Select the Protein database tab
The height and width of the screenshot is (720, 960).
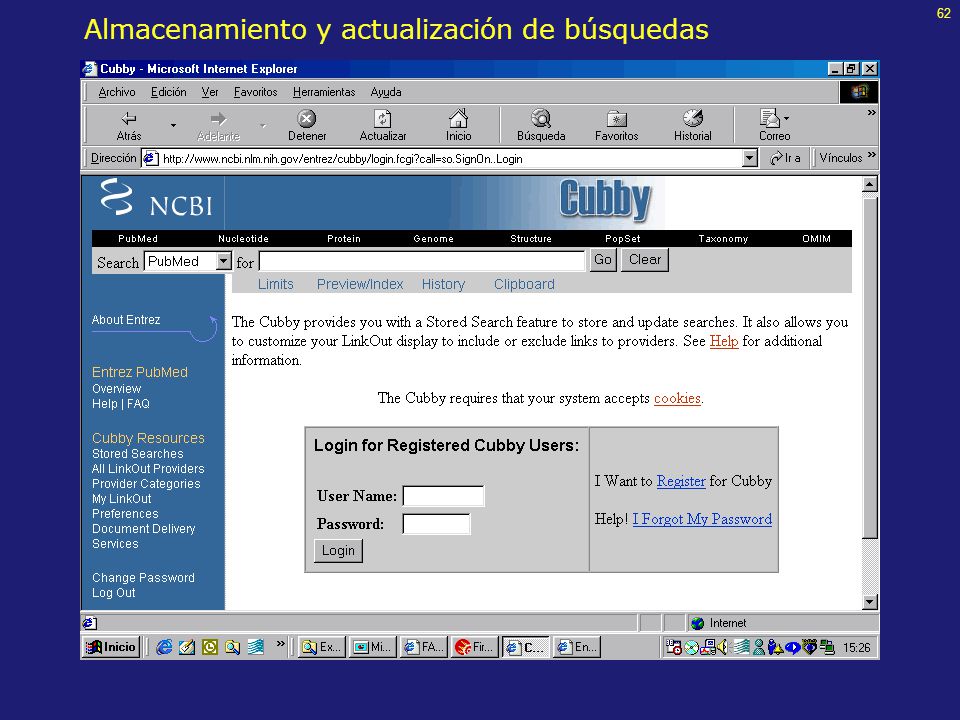tap(344, 239)
